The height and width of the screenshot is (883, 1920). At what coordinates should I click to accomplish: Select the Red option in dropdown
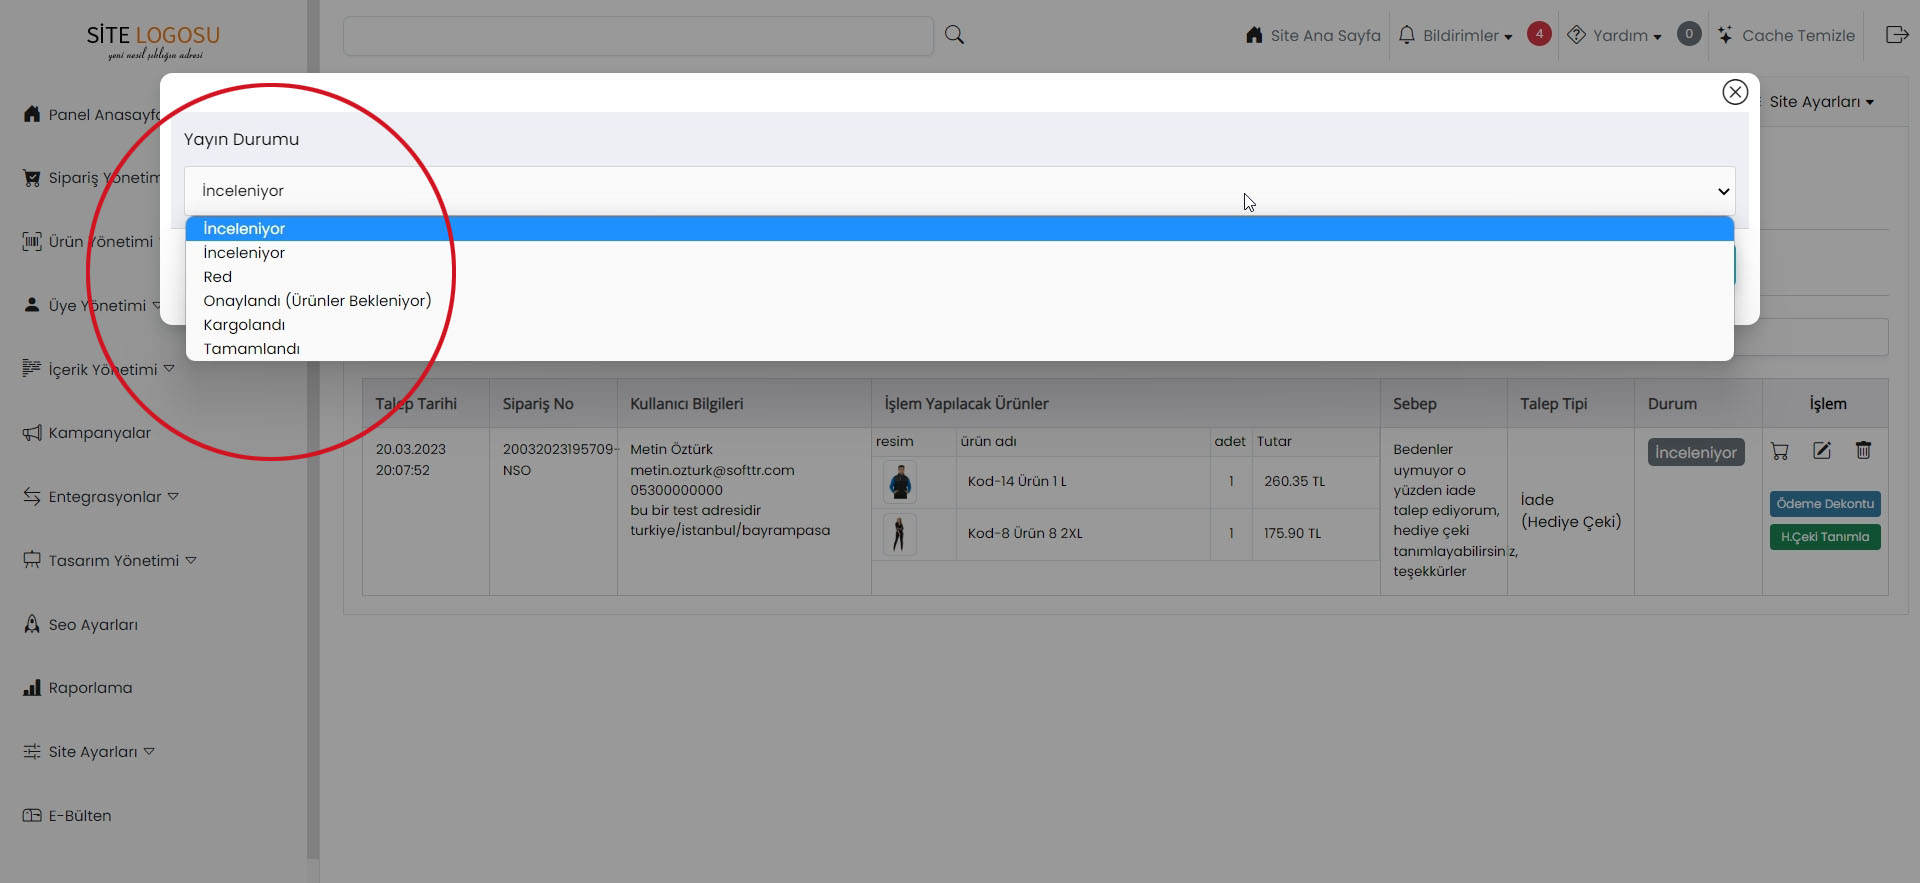218,277
